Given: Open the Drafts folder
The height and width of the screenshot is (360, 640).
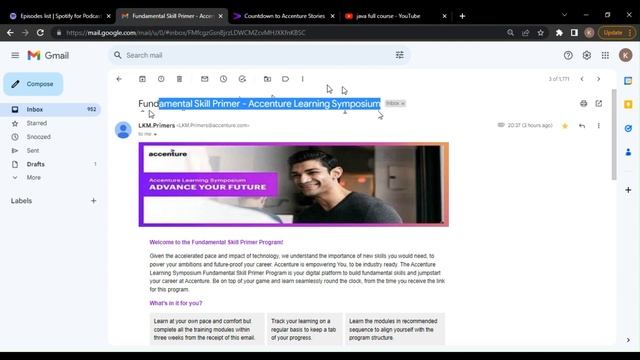Looking at the screenshot, I should point(36,164).
